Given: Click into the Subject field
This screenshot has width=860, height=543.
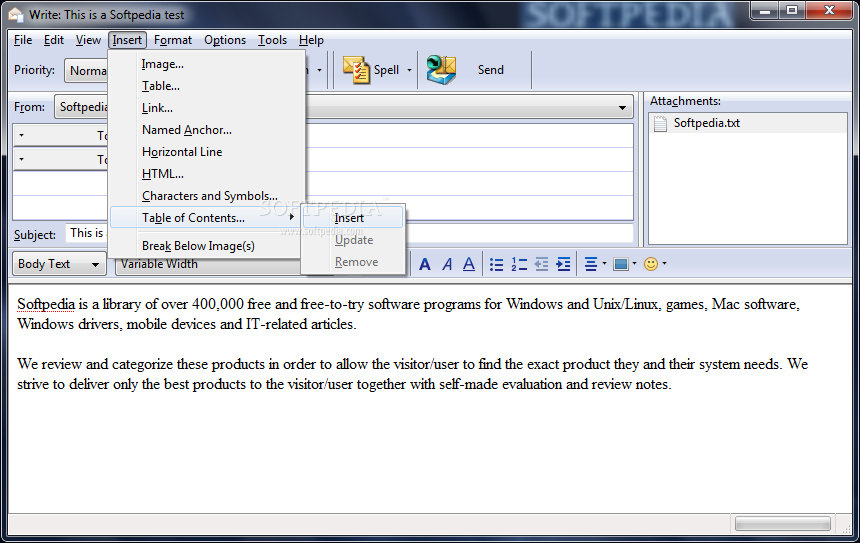Looking at the screenshot, I should coord(350,234).
